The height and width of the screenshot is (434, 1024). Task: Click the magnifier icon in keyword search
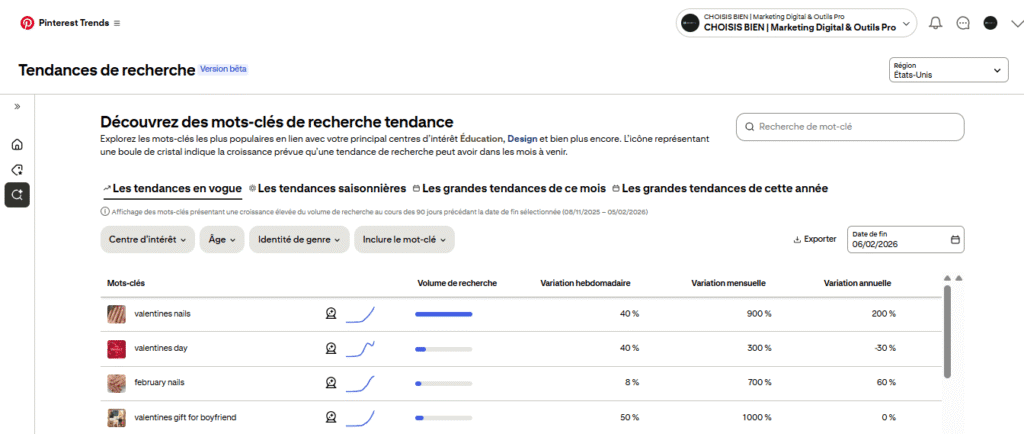pos(750,127)
